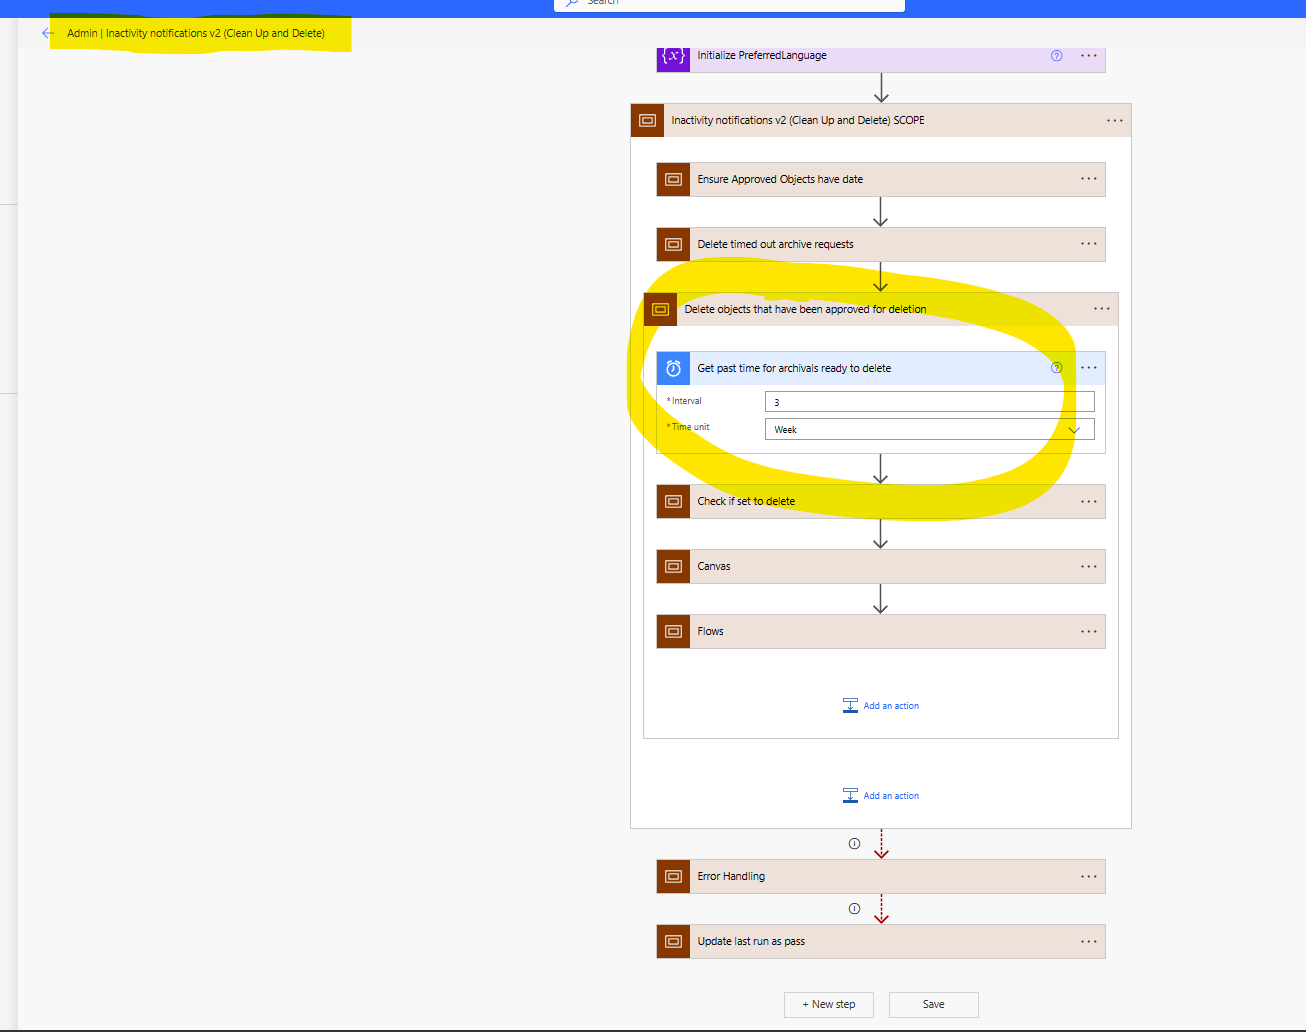Click Add an action inside the deletion scope
This screenshot has width=1306, height=1032.
pyautogui.click(x=881, y=705)
